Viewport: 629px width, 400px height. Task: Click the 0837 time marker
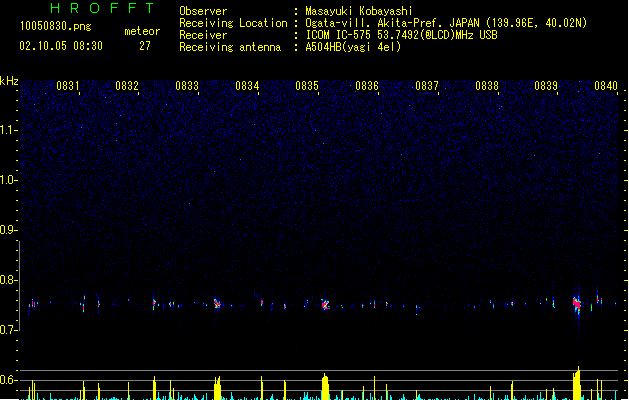(427, 86)
